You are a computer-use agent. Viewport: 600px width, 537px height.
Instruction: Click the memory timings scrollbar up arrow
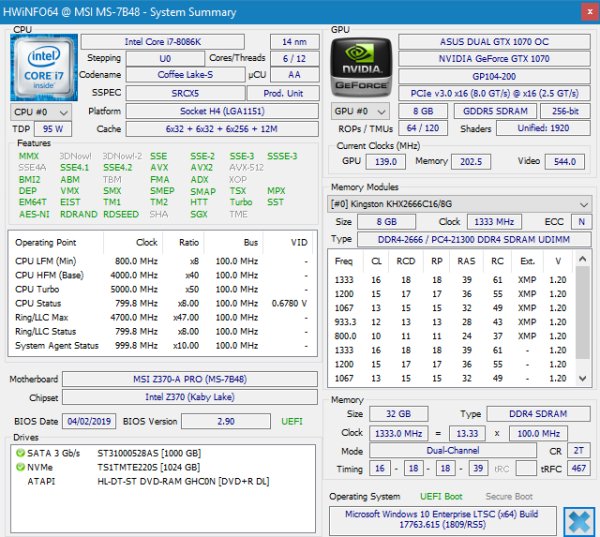582,259
